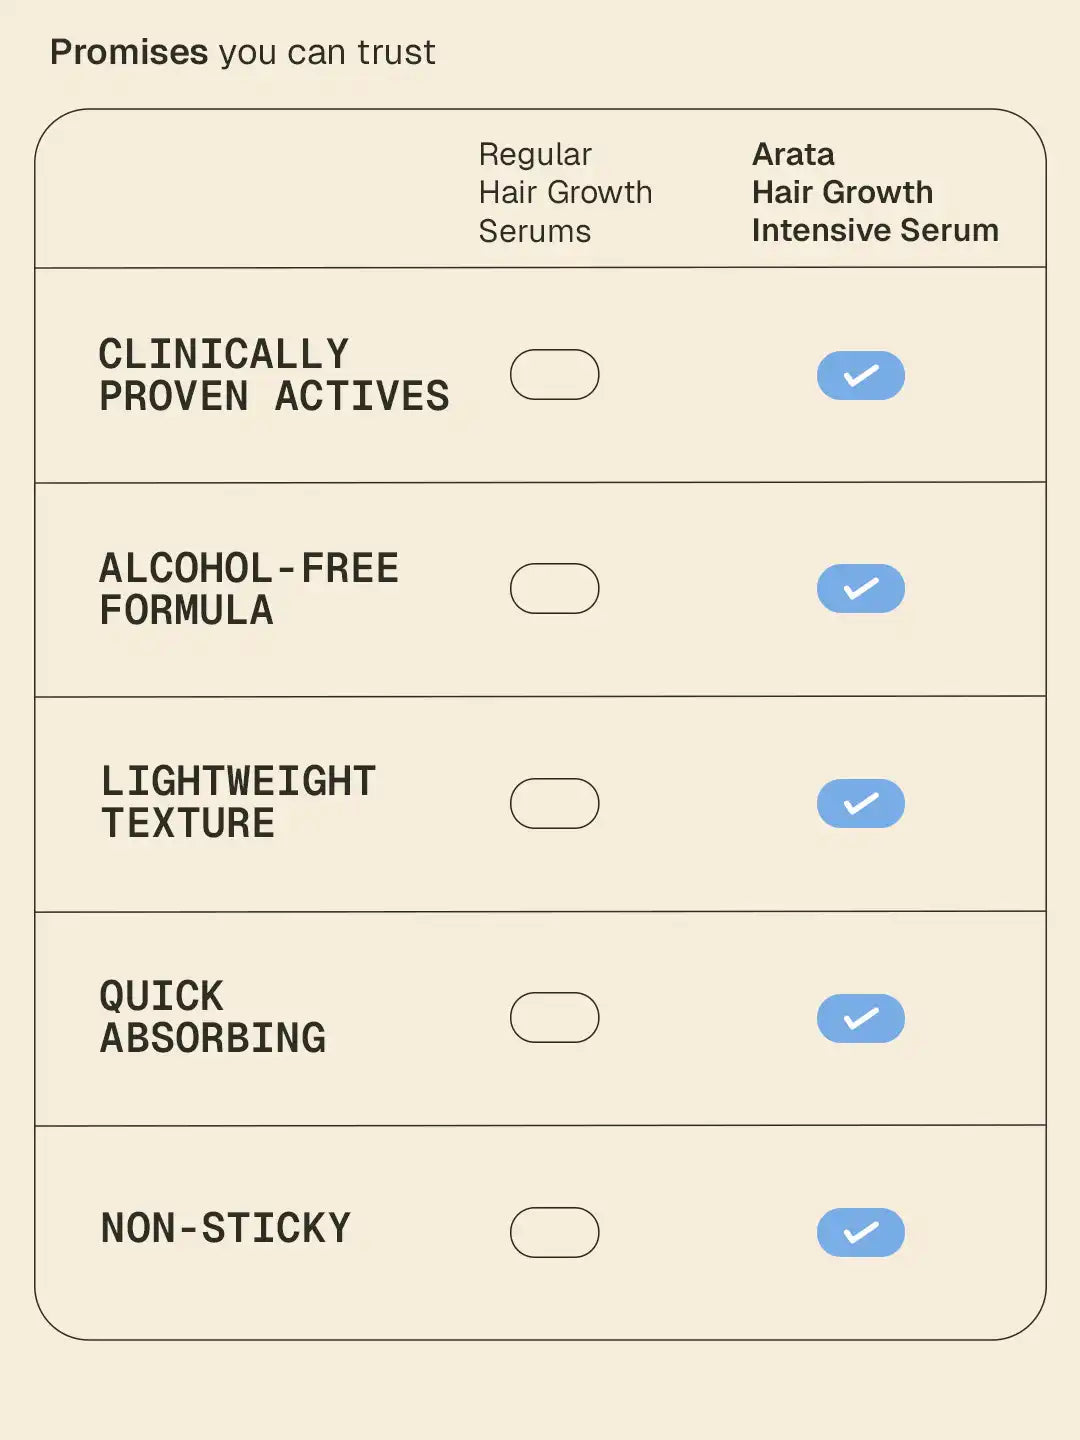The image size is (1080, 1440).
Task: Select the Arata Hair Growth Intensive Serum header
Action: coord(875,192)
